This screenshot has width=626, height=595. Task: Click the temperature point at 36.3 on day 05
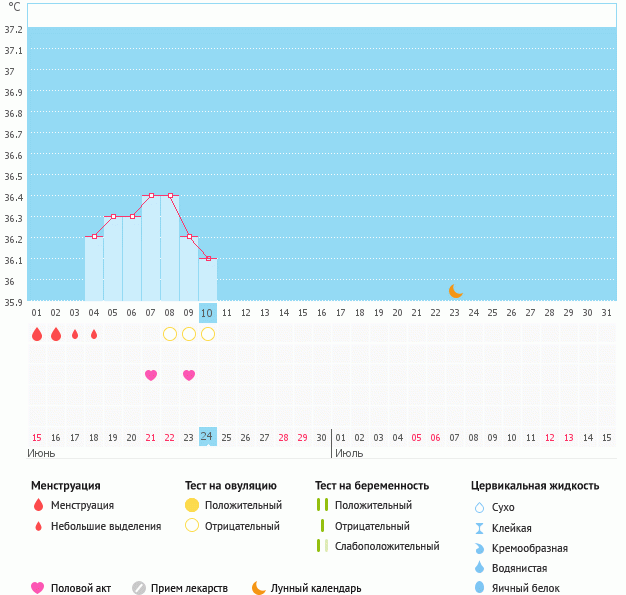tap(113, 216)
